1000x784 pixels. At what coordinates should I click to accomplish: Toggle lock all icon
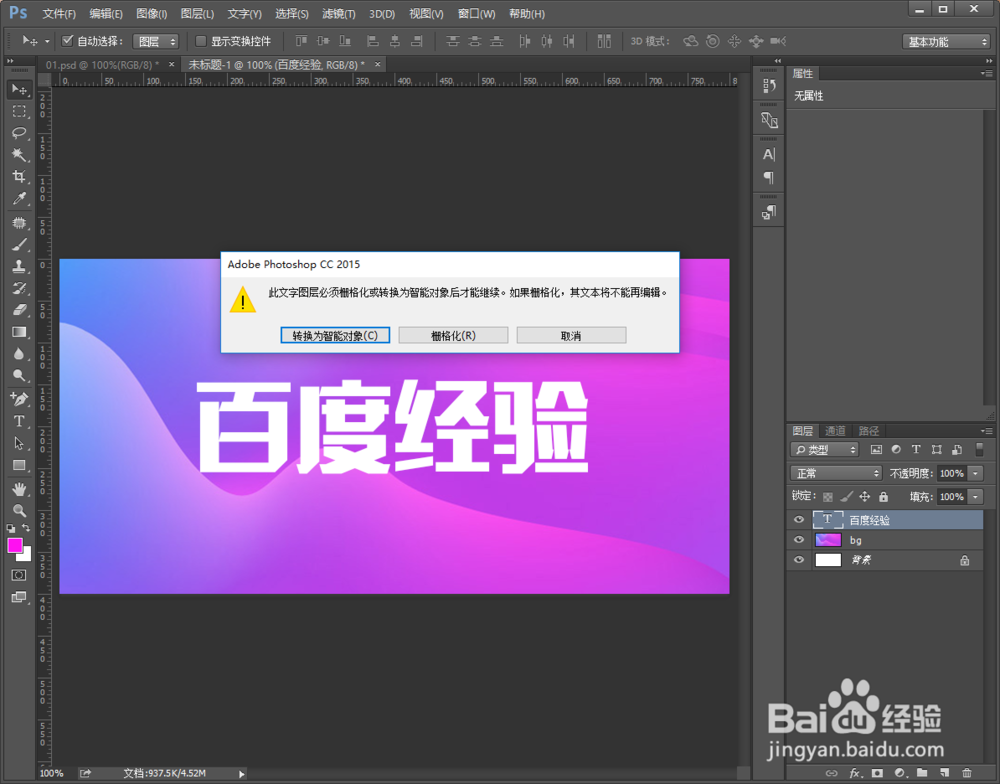(883, 496)
